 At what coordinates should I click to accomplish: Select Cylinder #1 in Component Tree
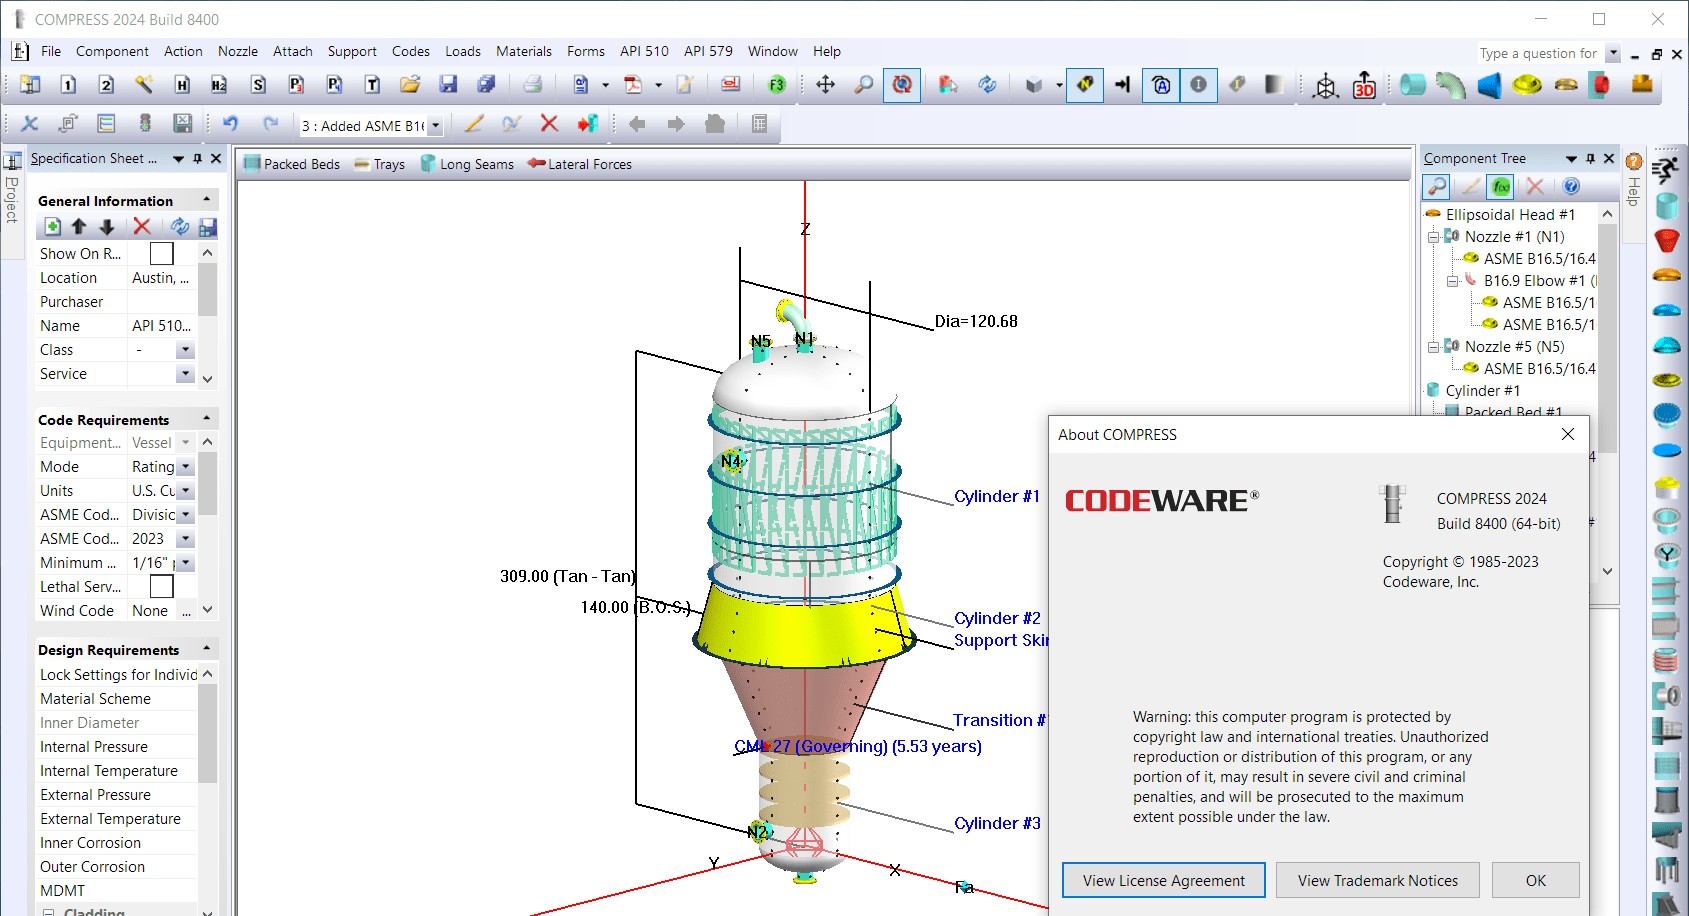click(1482, 391)
